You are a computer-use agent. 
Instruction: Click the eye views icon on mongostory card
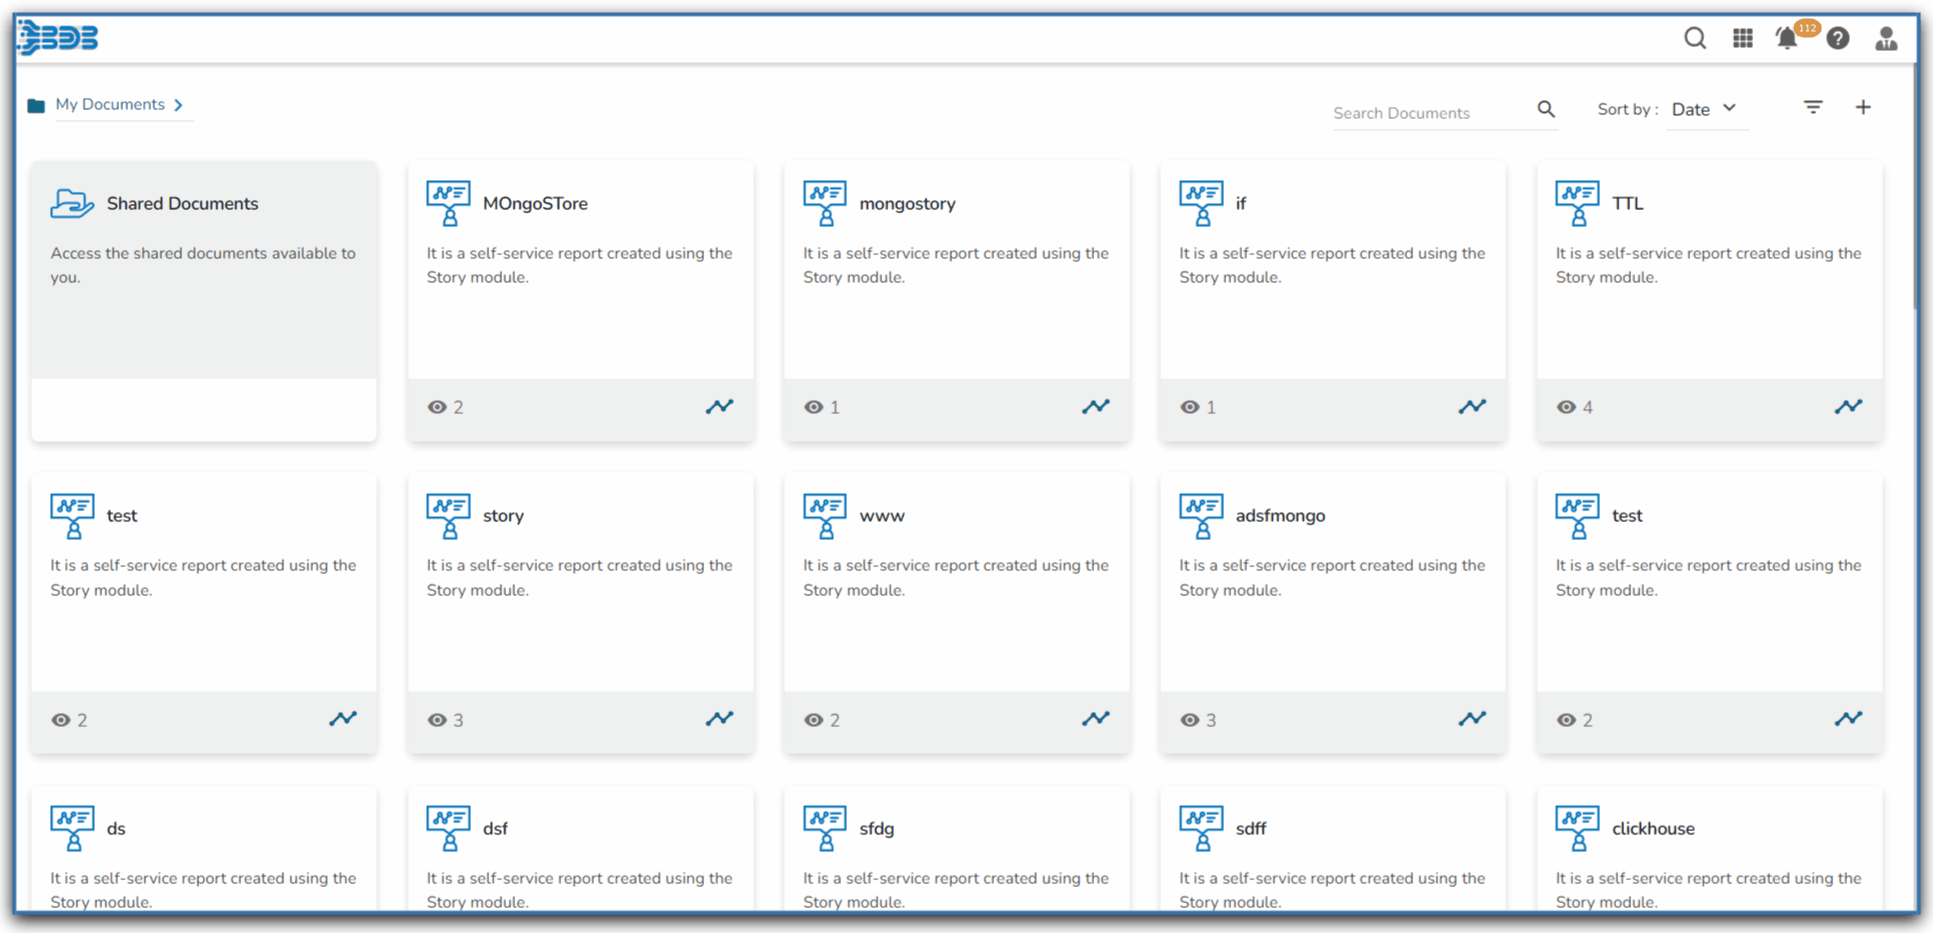[x=814, y=407]
